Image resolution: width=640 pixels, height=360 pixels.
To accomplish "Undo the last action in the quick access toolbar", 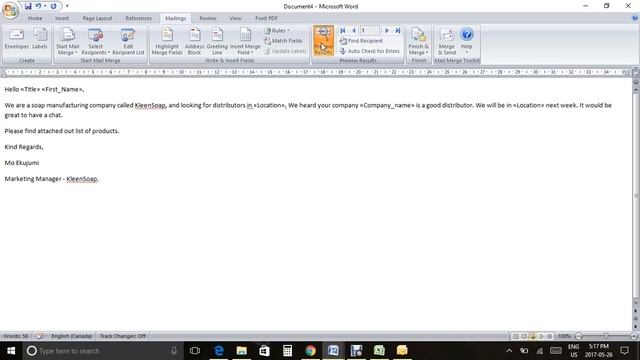I will (x=38, y=6).
